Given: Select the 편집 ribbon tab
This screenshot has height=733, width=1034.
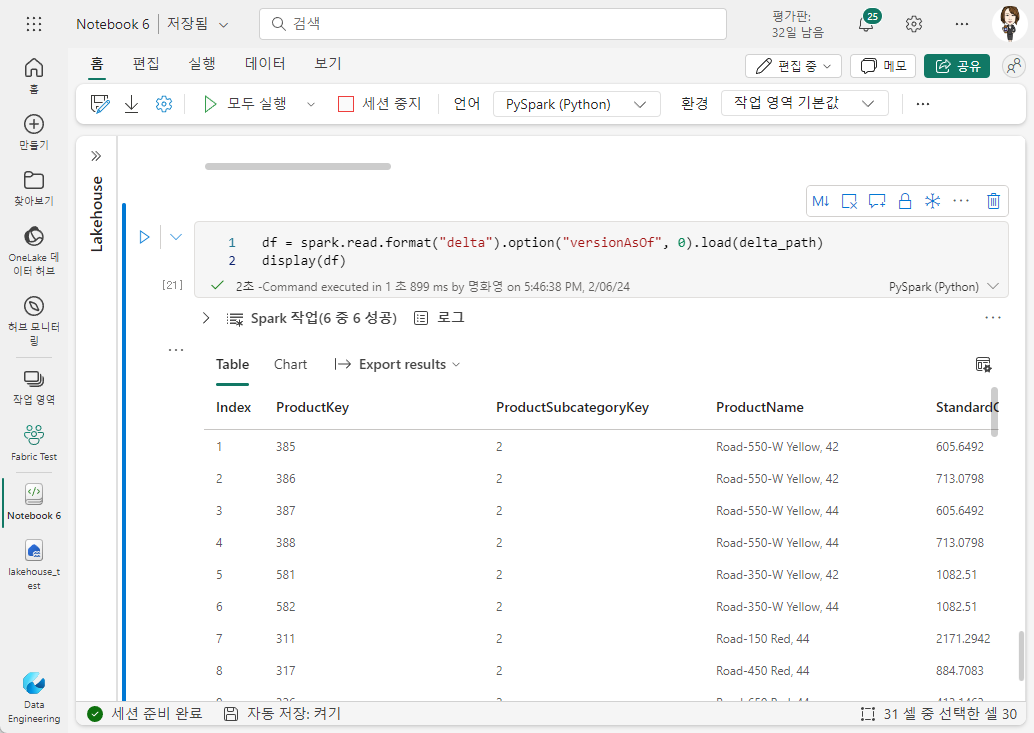Looking at the screenshot, I should click(146, 64).
